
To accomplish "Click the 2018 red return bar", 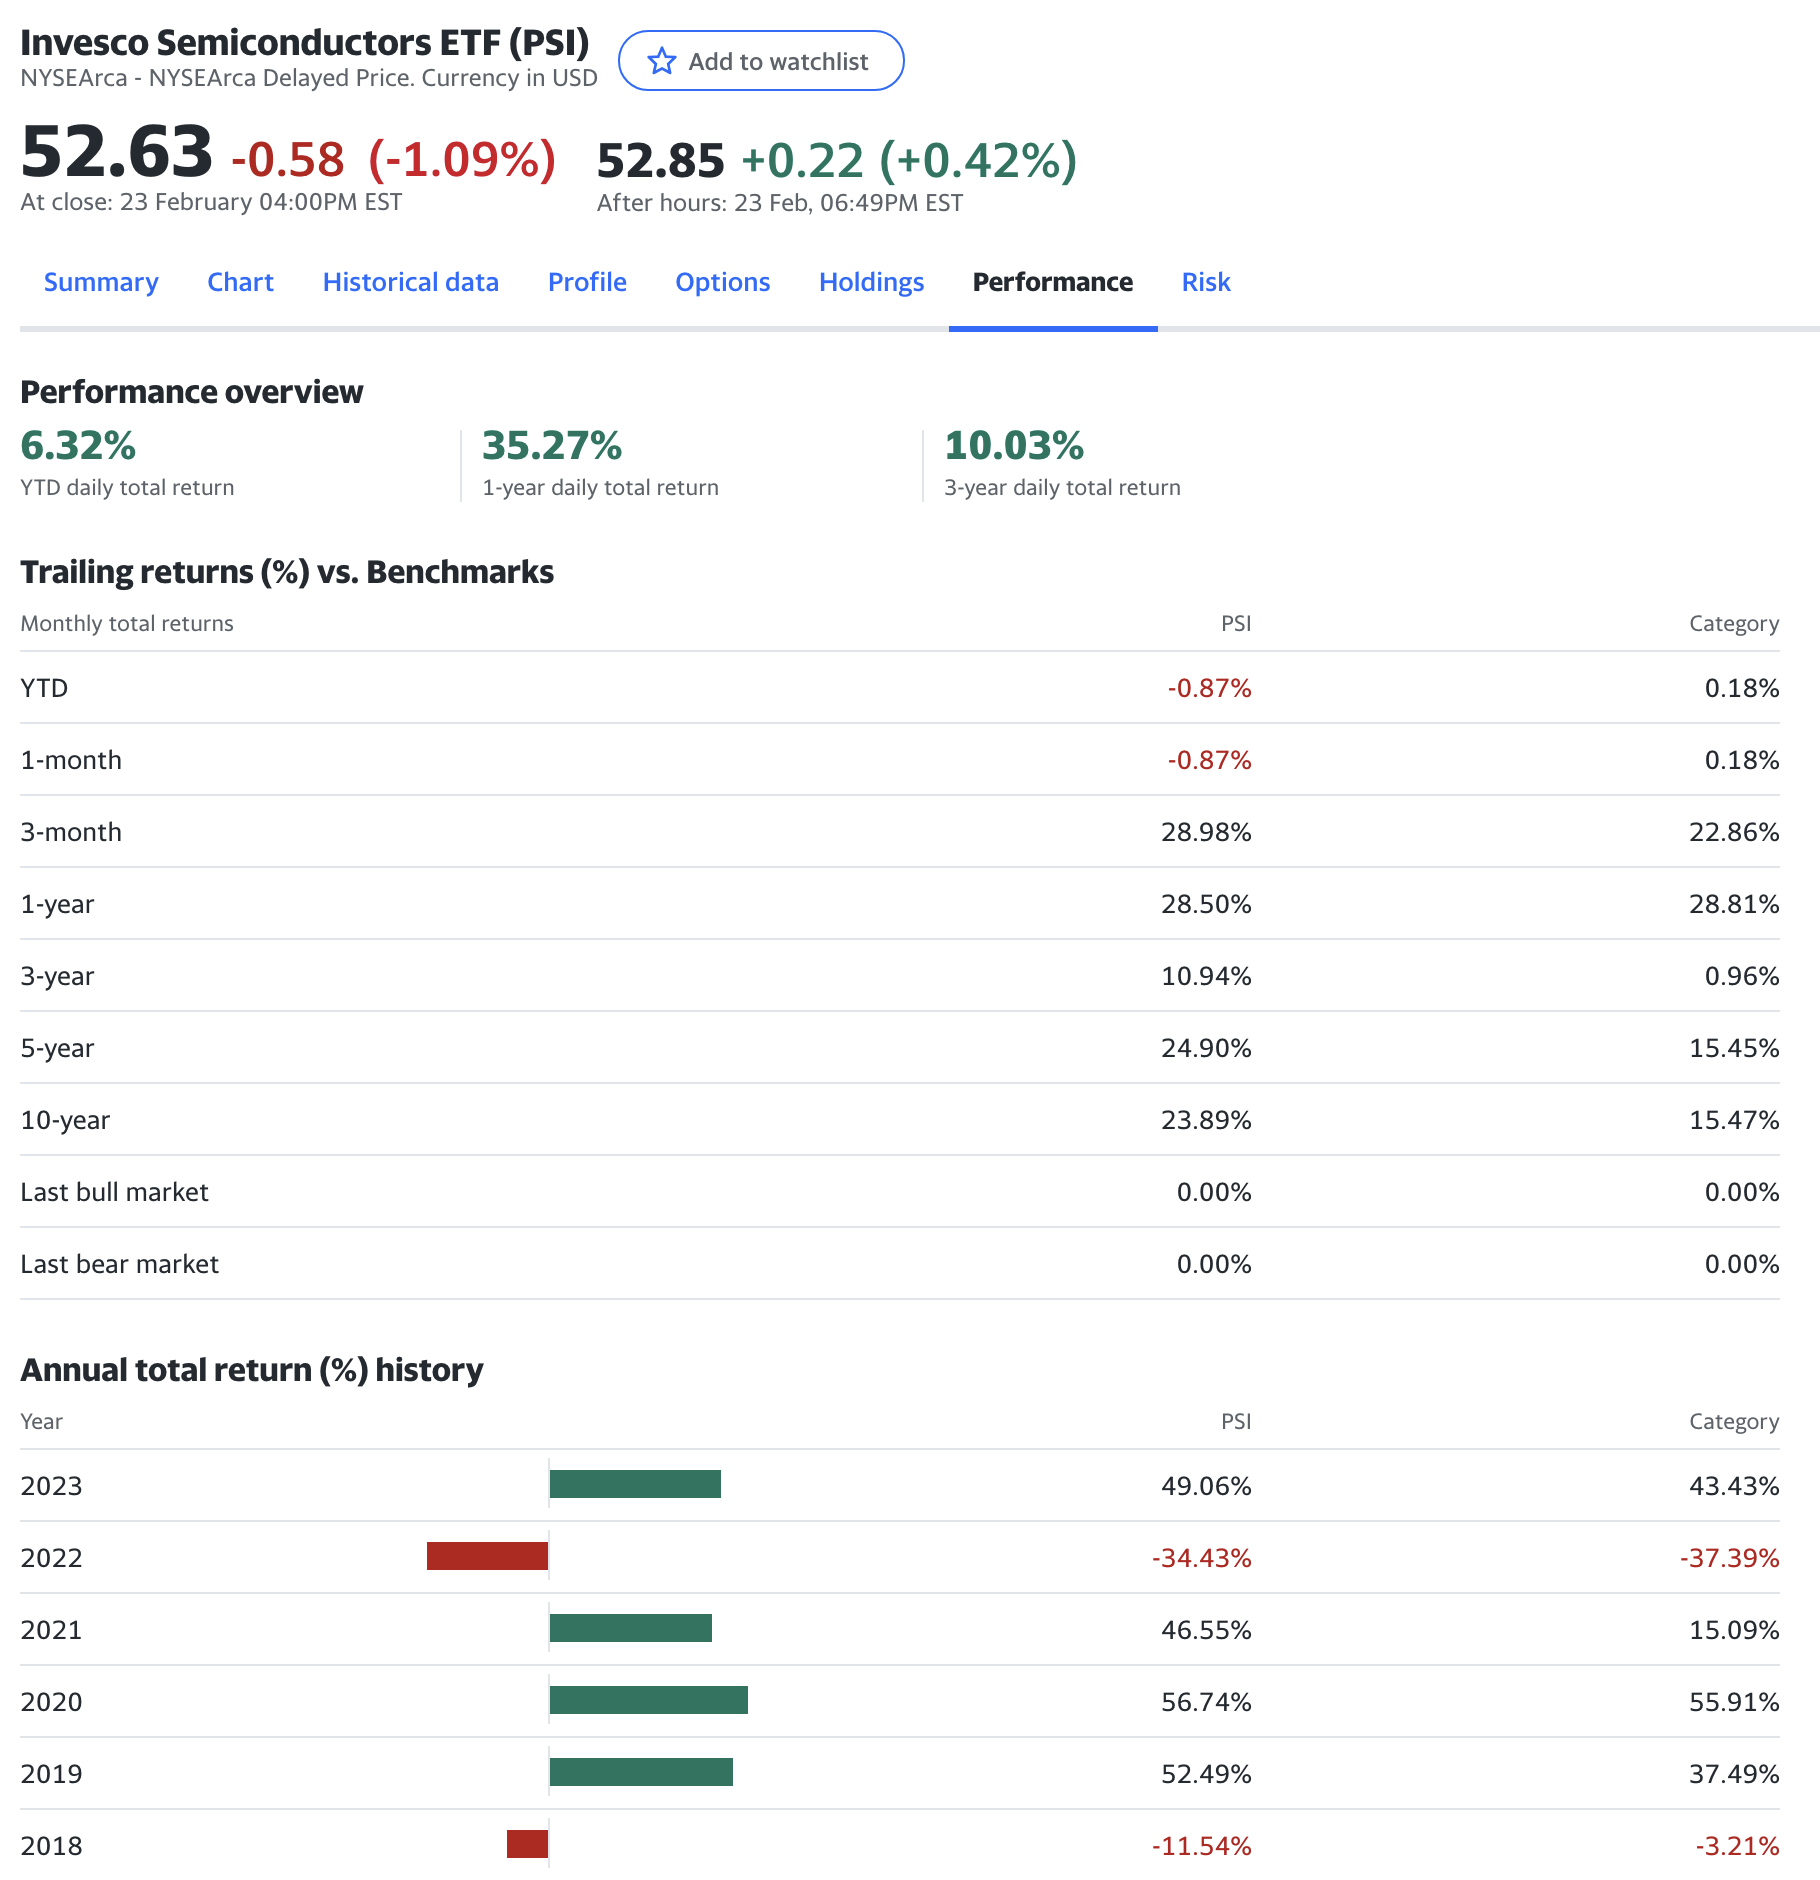I will click(x=527, y=1844).
